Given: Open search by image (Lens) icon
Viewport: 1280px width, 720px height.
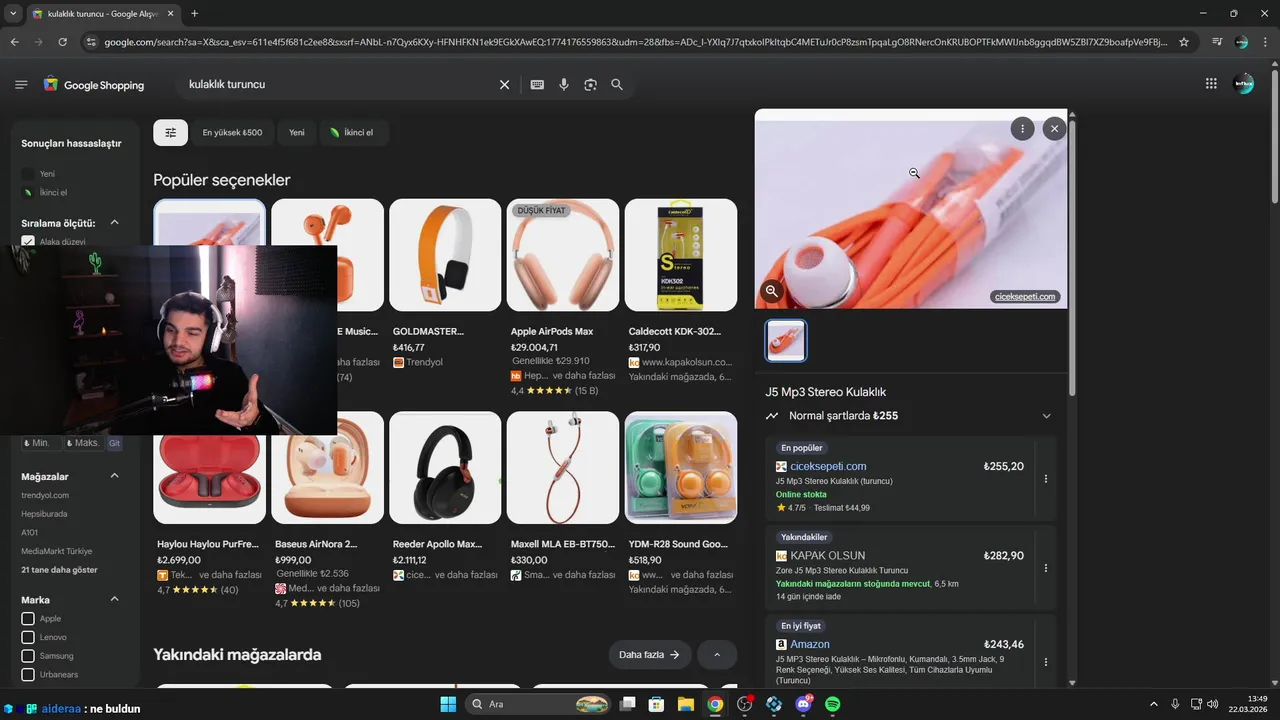Looking at the screenshot, I should (590, 85).
